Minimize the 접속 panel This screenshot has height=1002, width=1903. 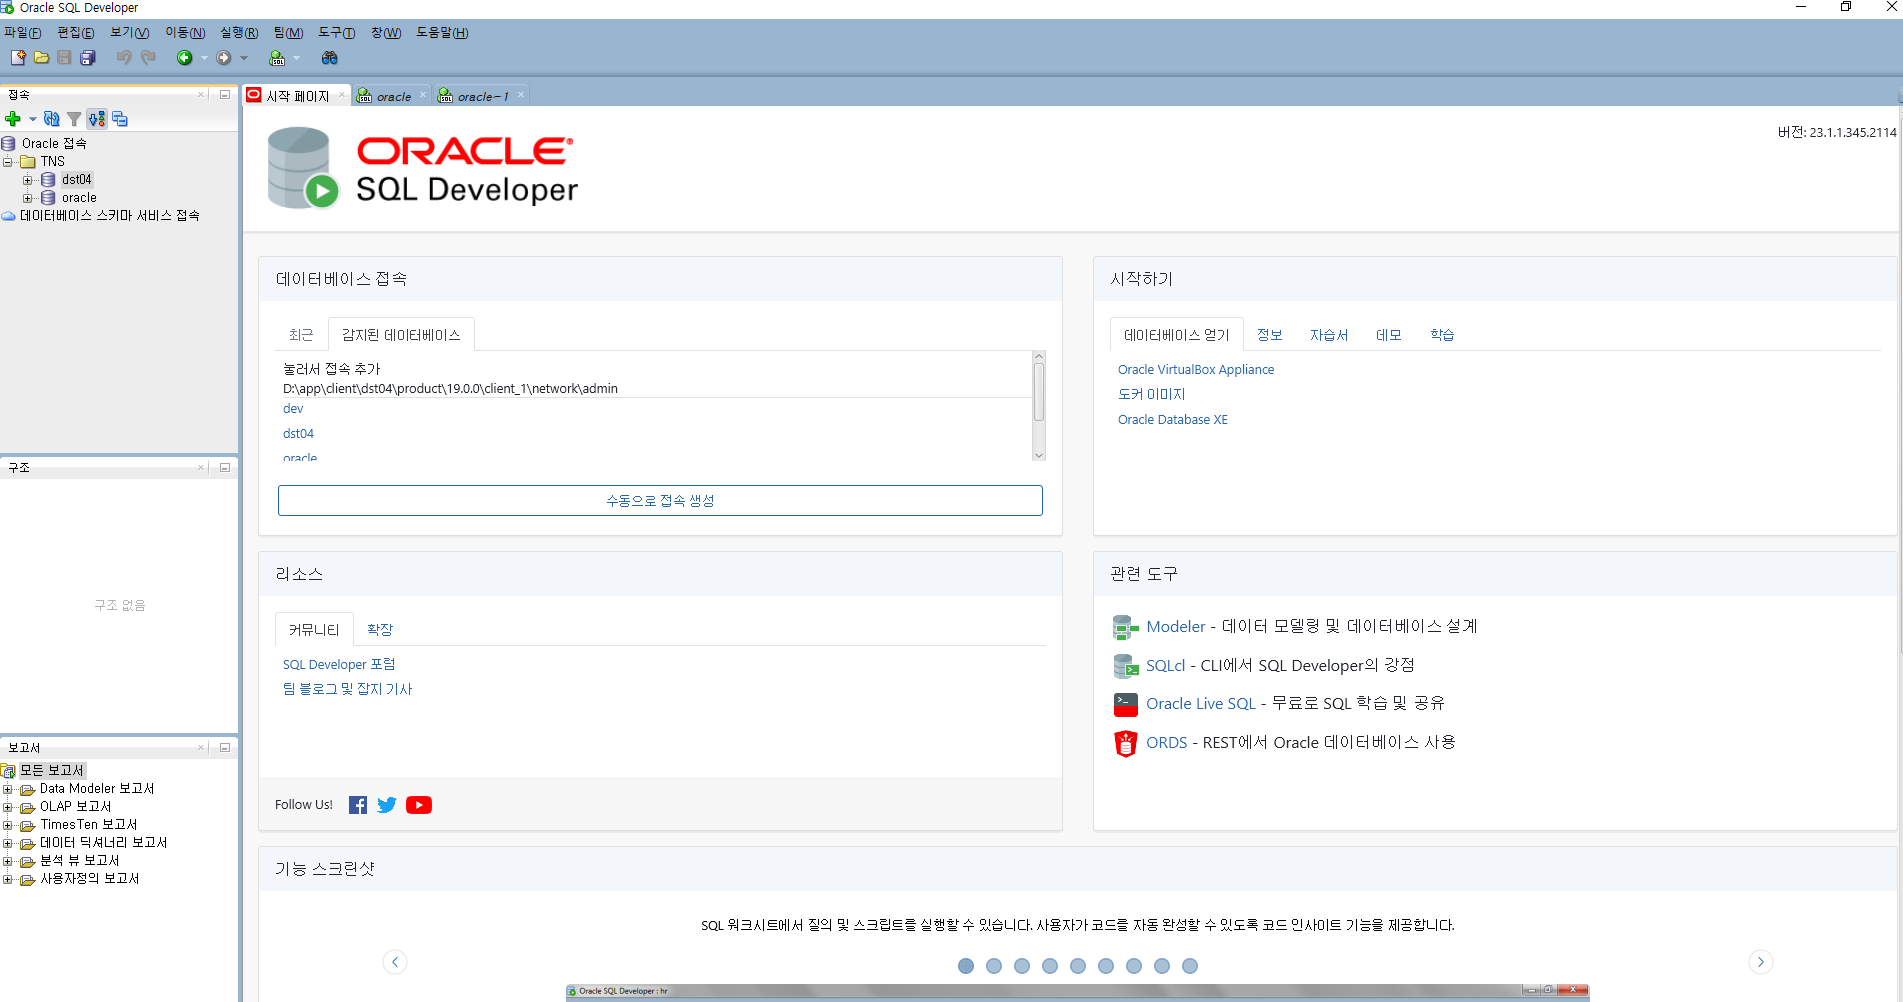pyautogui.click(x=225, y=95)
